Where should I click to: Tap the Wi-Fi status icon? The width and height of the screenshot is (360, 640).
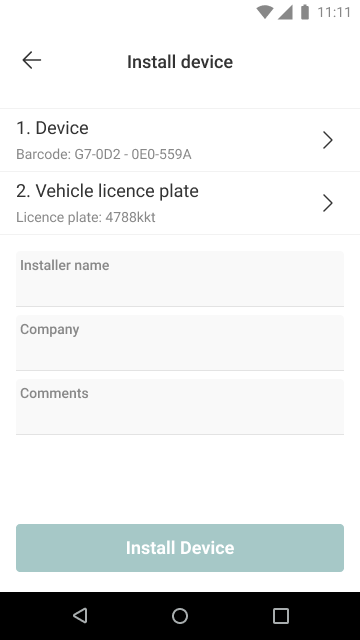pos(265,12)
